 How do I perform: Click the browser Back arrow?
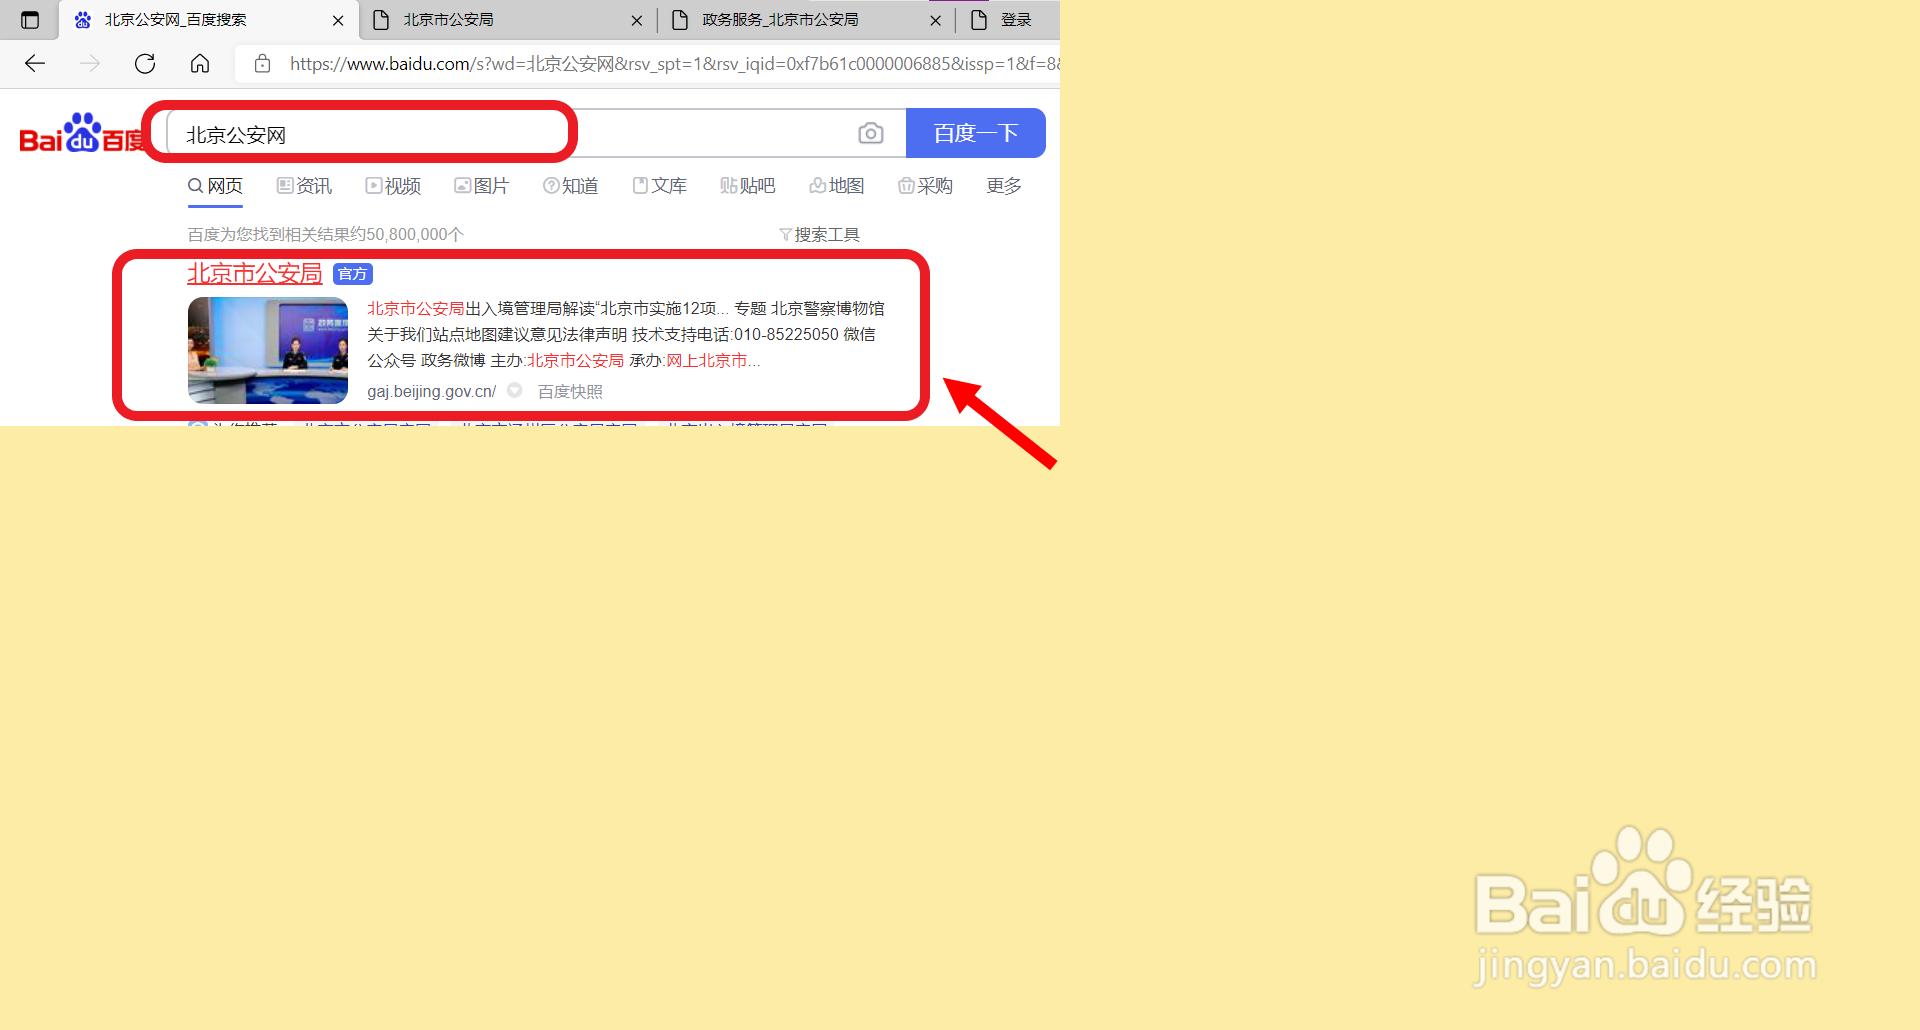point(35,64)
